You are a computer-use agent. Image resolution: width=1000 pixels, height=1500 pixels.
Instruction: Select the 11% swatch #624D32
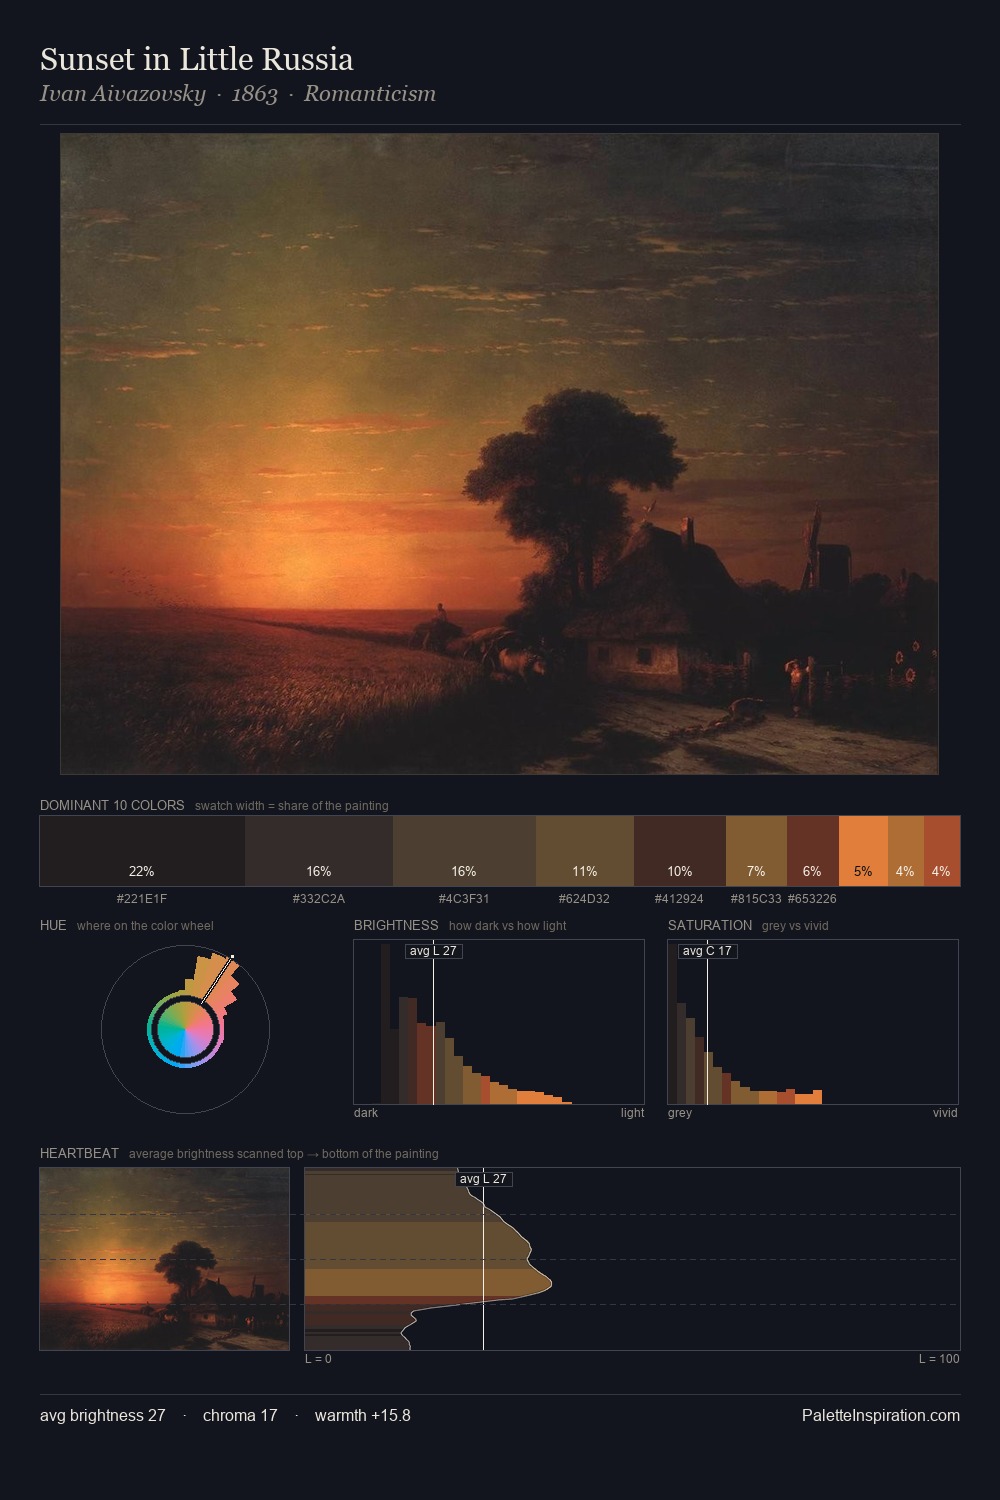pos(585,851)
